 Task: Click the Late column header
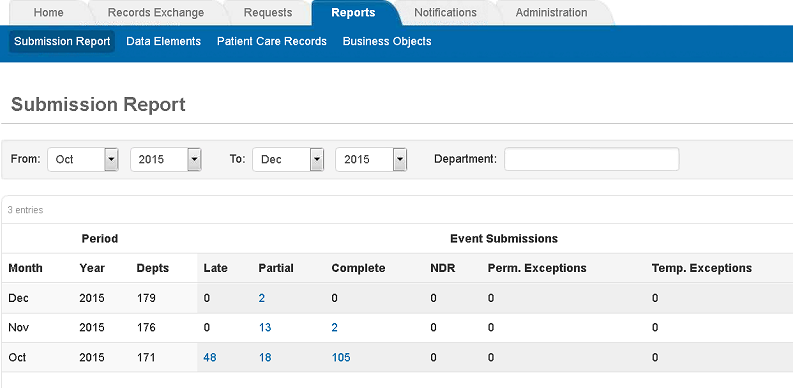(215, 268)
